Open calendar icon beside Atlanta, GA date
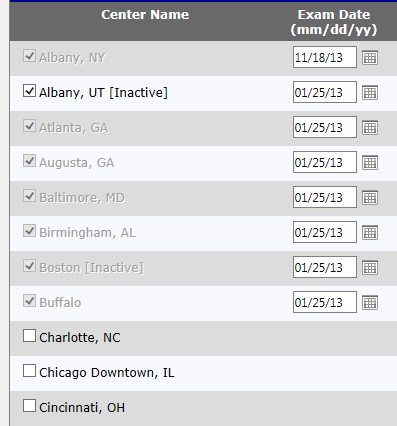397x426 pixels. point(370,128)
